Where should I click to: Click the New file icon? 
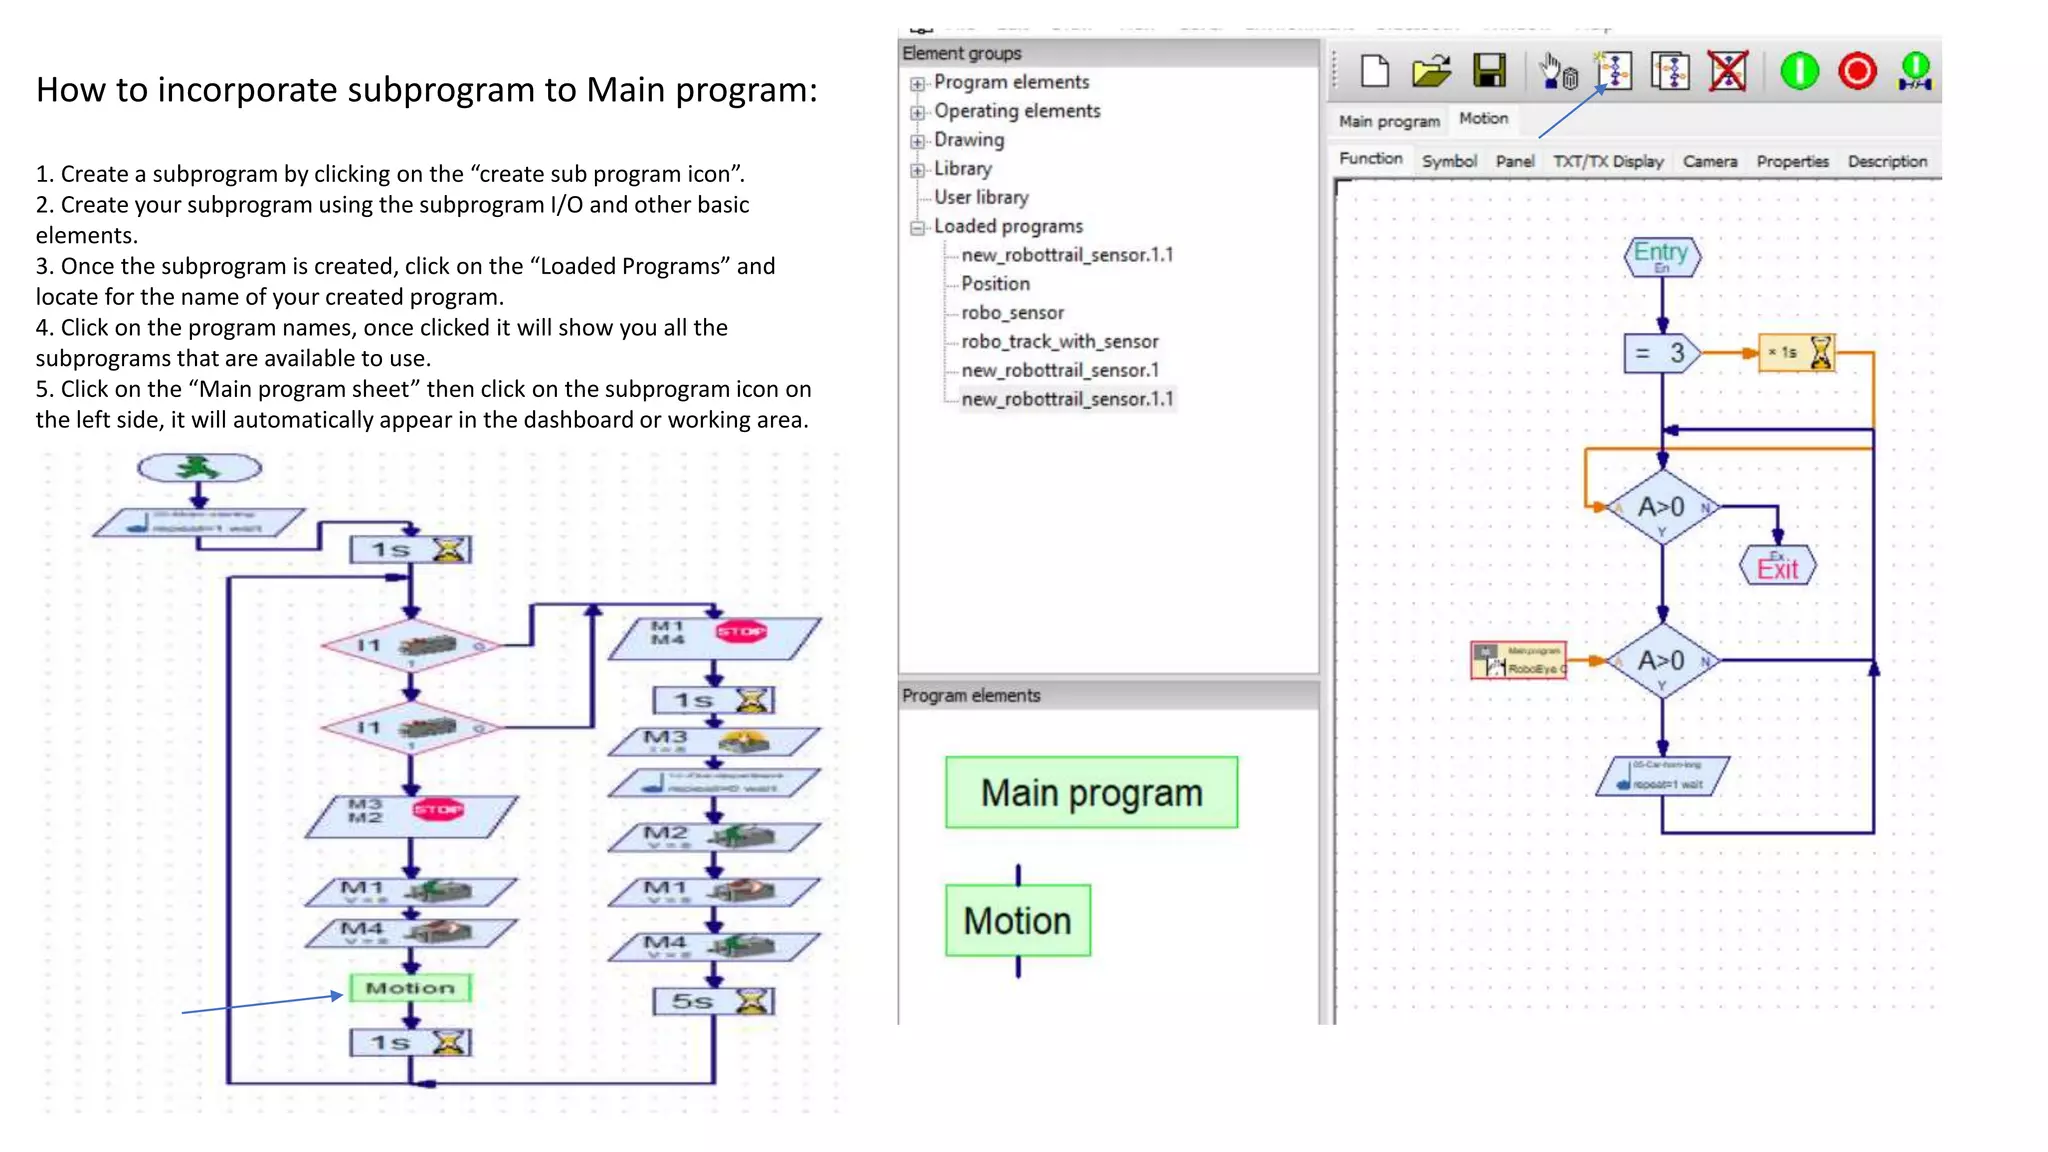coord(1376,71)
